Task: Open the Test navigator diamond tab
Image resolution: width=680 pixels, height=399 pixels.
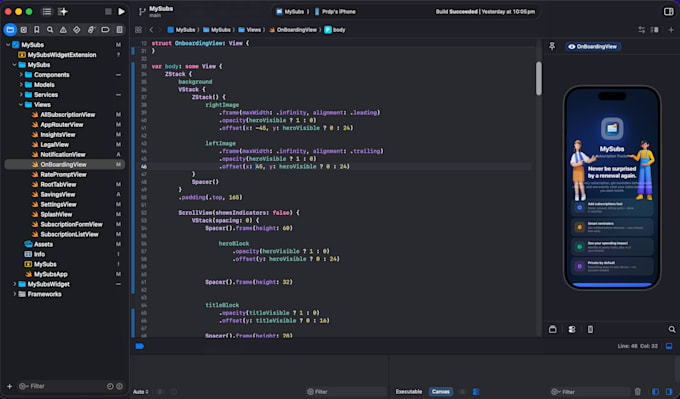Action: (x=77, y=29)
